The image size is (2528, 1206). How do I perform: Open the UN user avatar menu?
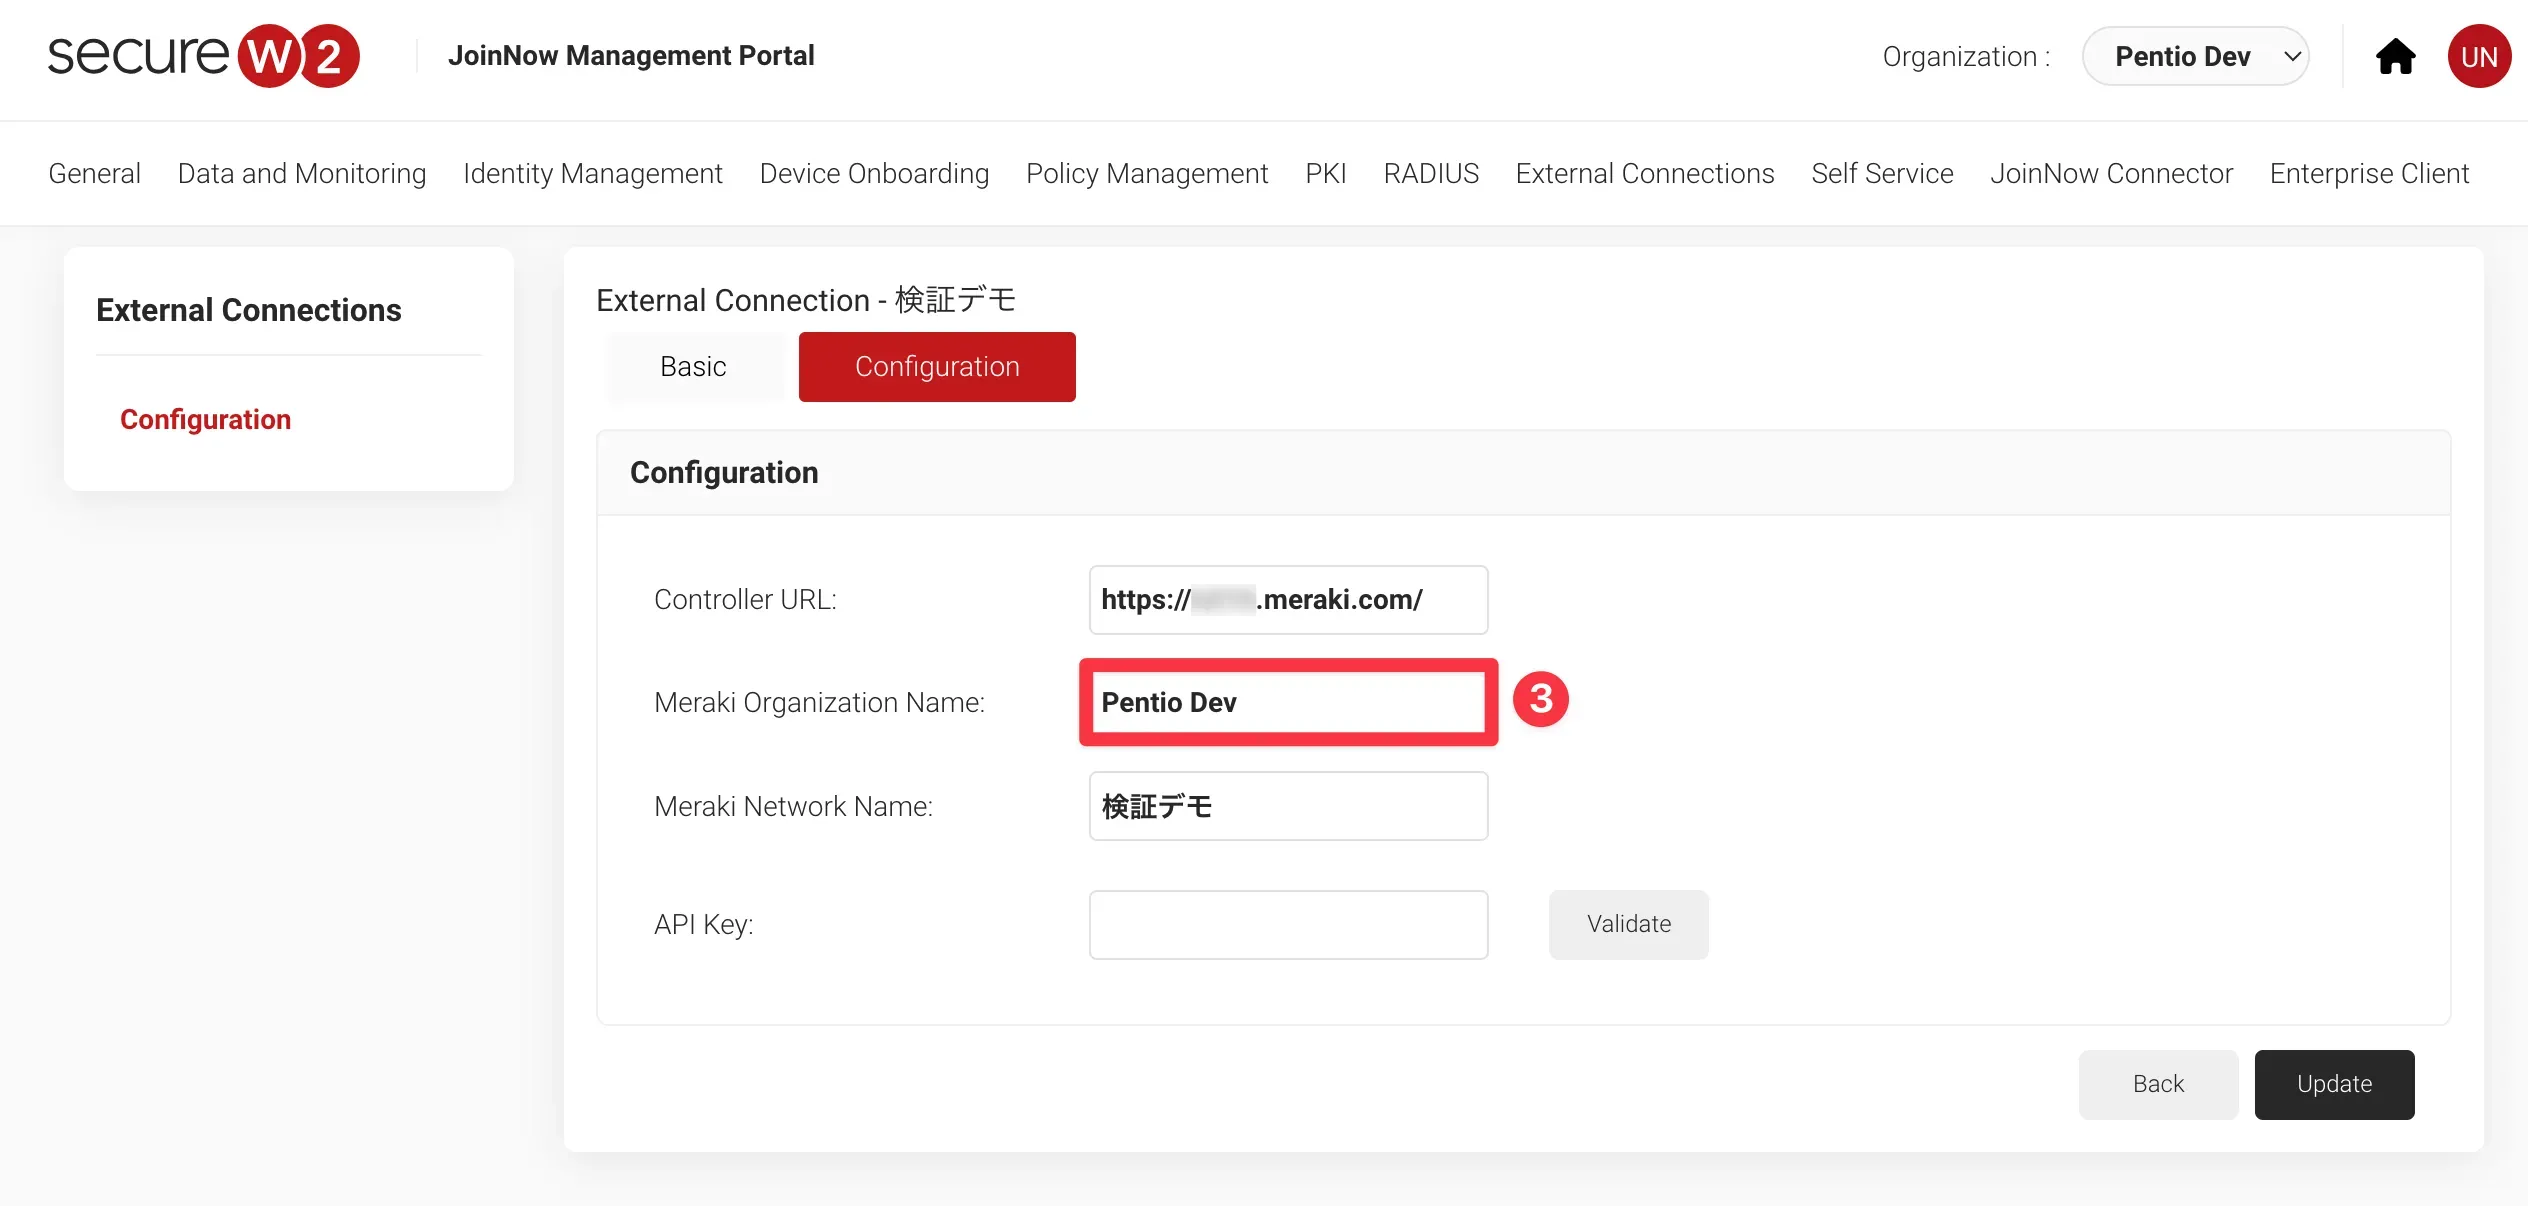(2478, 57)
